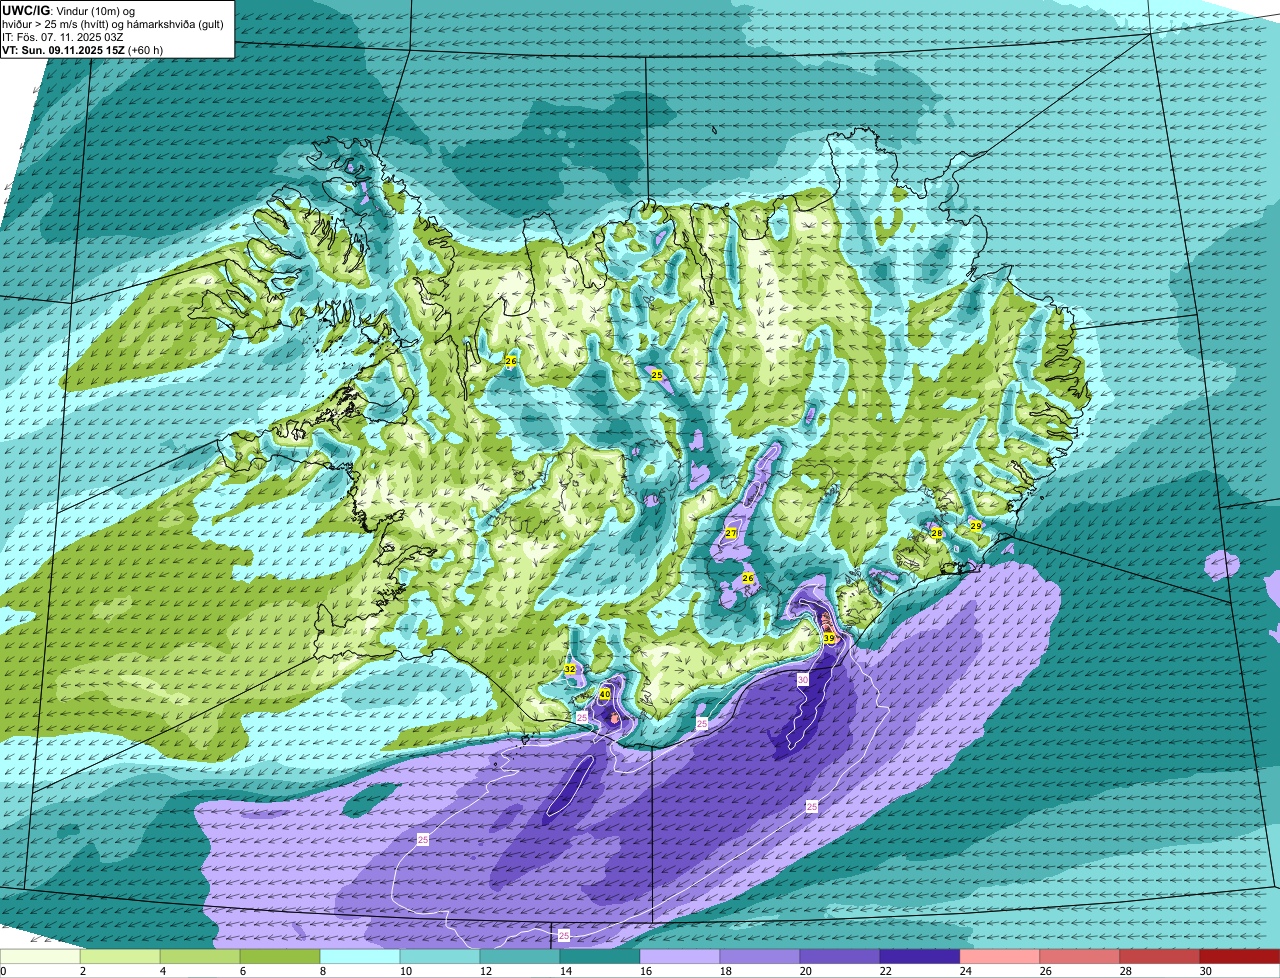Click the 14–16 m/s dark teal legend swatch
Image resolution: width=1280 pixels, height=978 pixels.
pyautogui.click(x=600, y=956)
